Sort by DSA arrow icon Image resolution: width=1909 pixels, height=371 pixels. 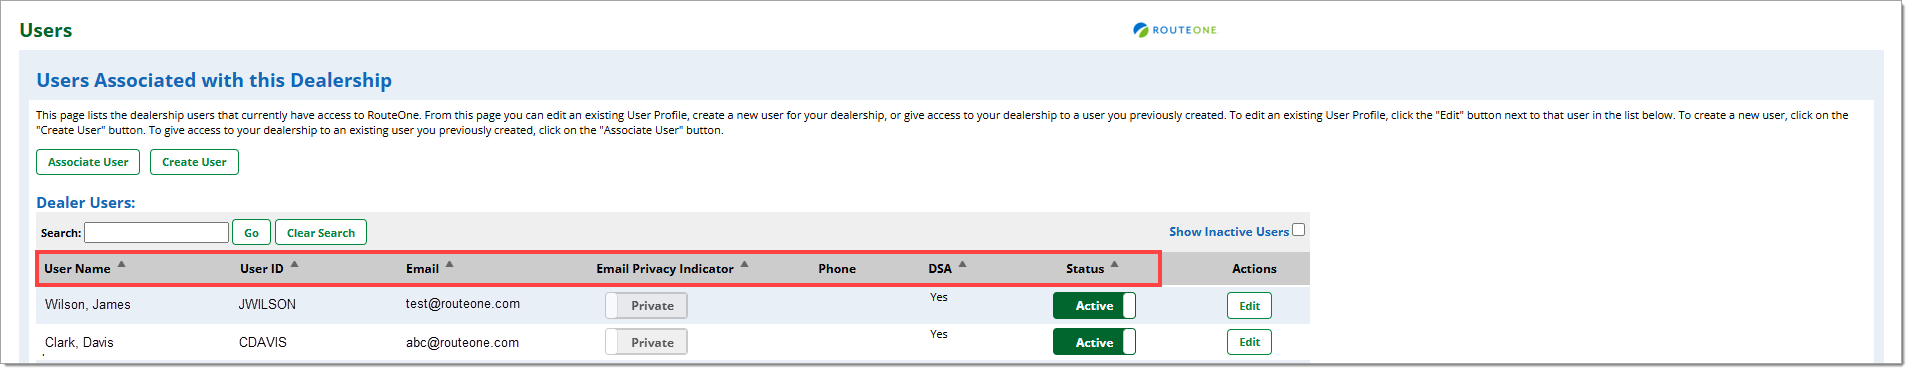pyautogui.click(x=962, y=264)
